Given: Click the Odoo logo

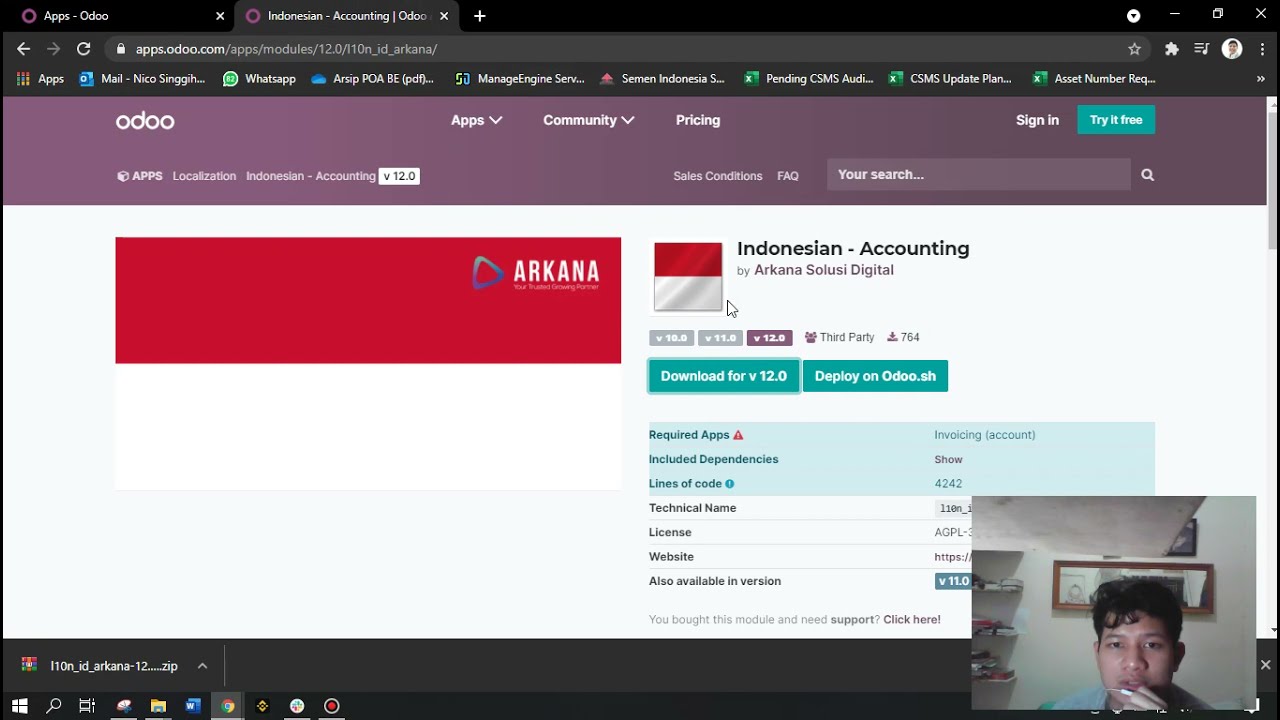Looking at the screenshot, I should point(145,121).
